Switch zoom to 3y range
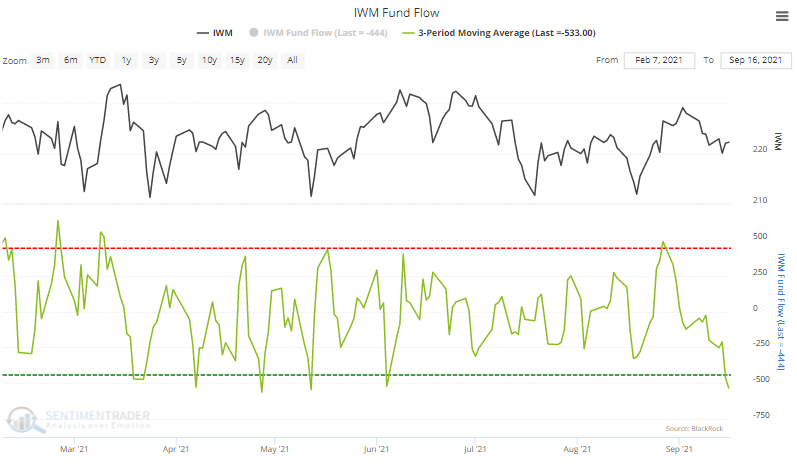 [x=153, y=61]
